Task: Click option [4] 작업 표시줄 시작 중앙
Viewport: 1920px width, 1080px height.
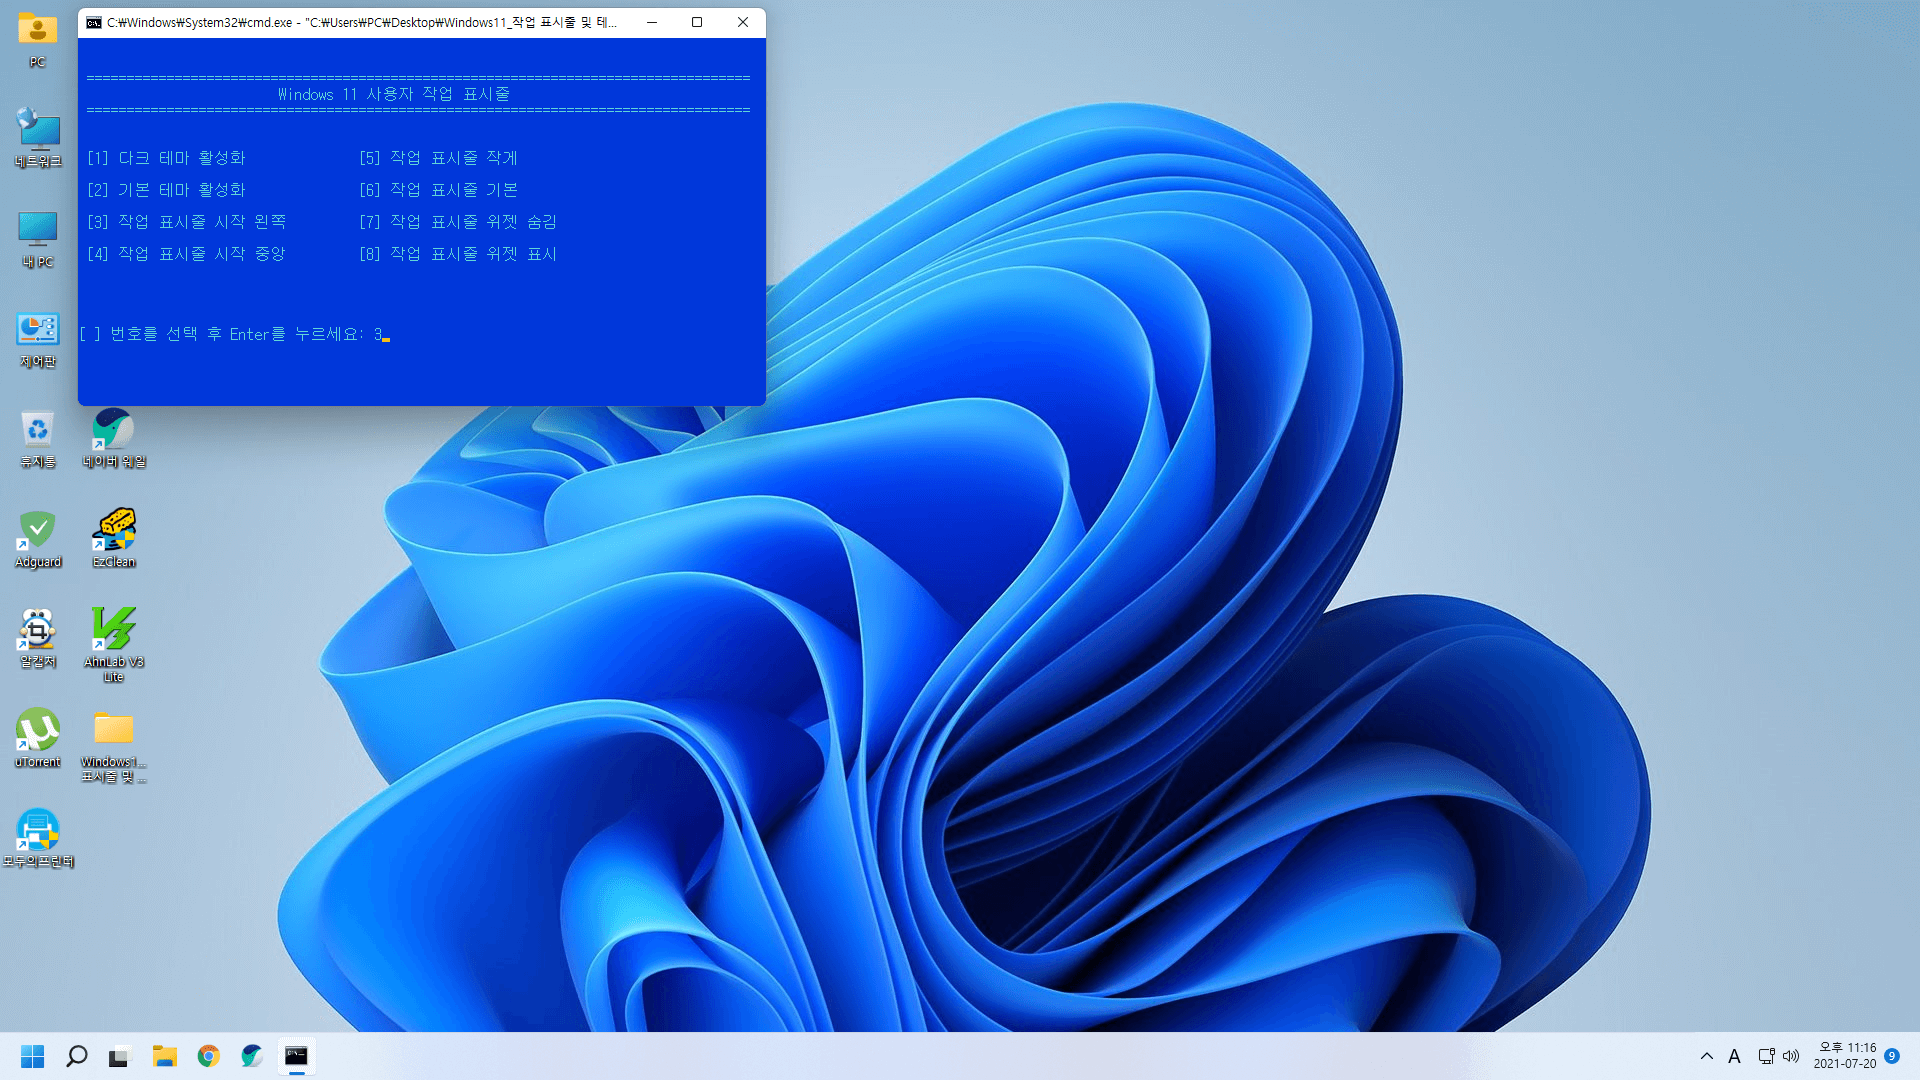Action: 187,254
